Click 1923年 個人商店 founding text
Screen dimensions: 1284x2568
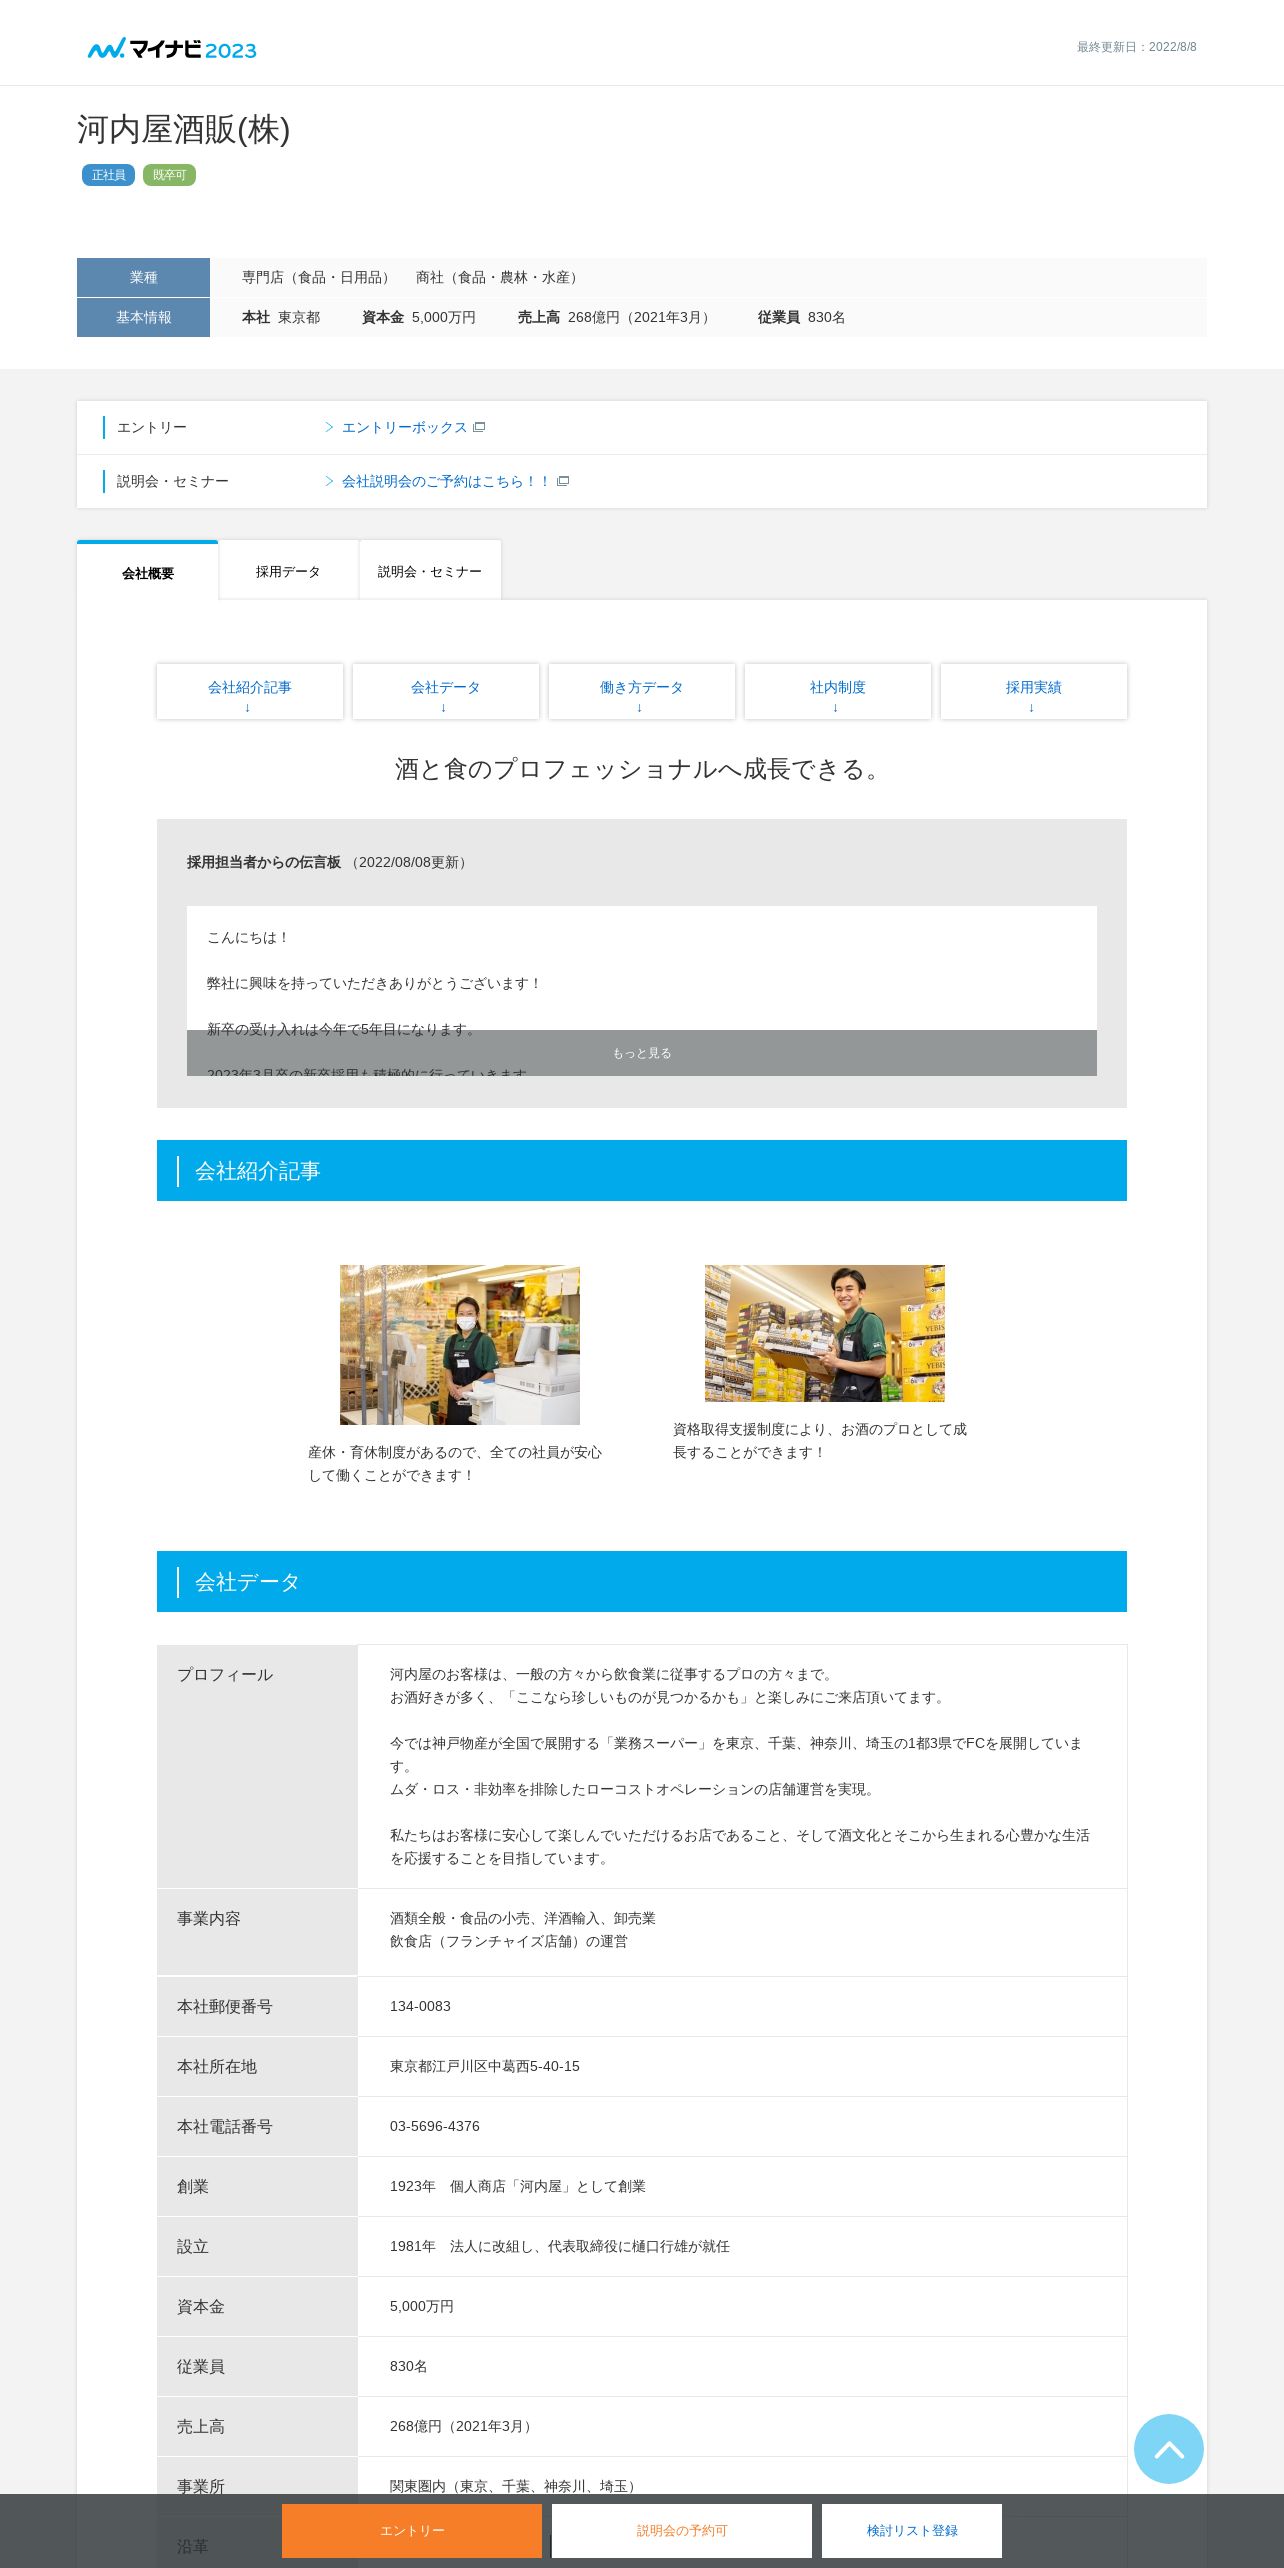click(518, 2186)
